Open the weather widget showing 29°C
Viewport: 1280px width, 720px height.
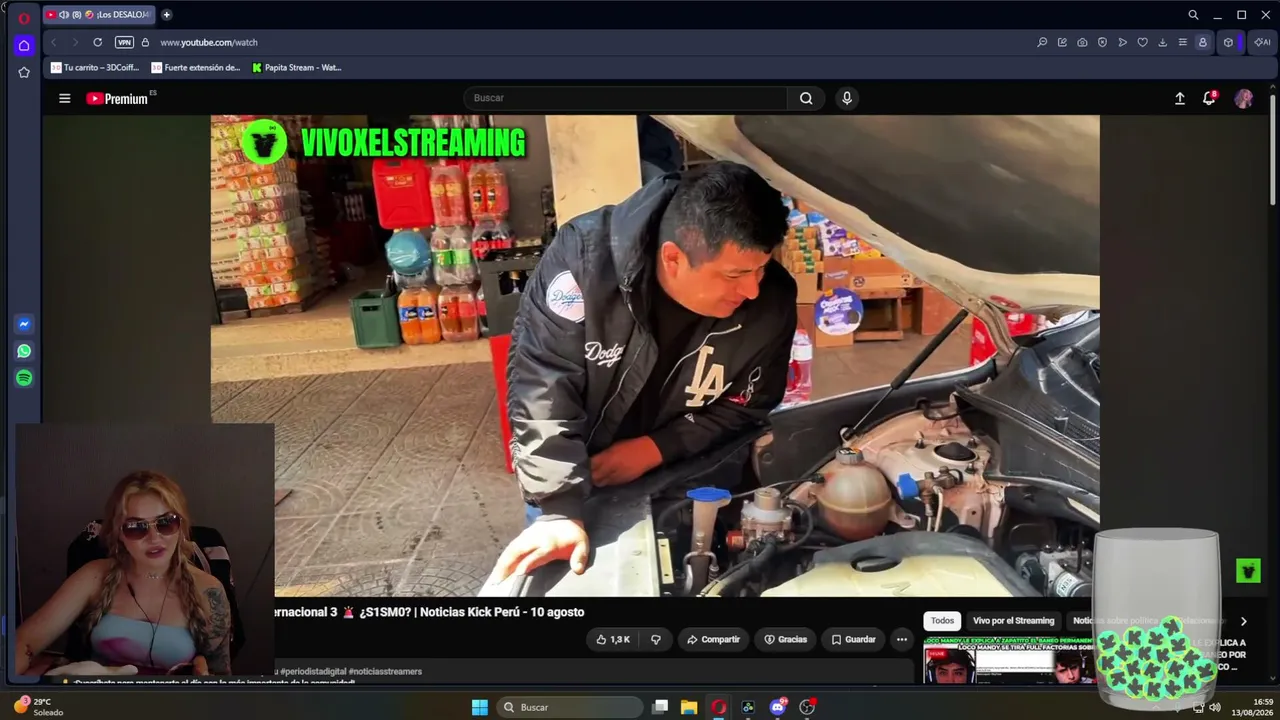point(38,707)
